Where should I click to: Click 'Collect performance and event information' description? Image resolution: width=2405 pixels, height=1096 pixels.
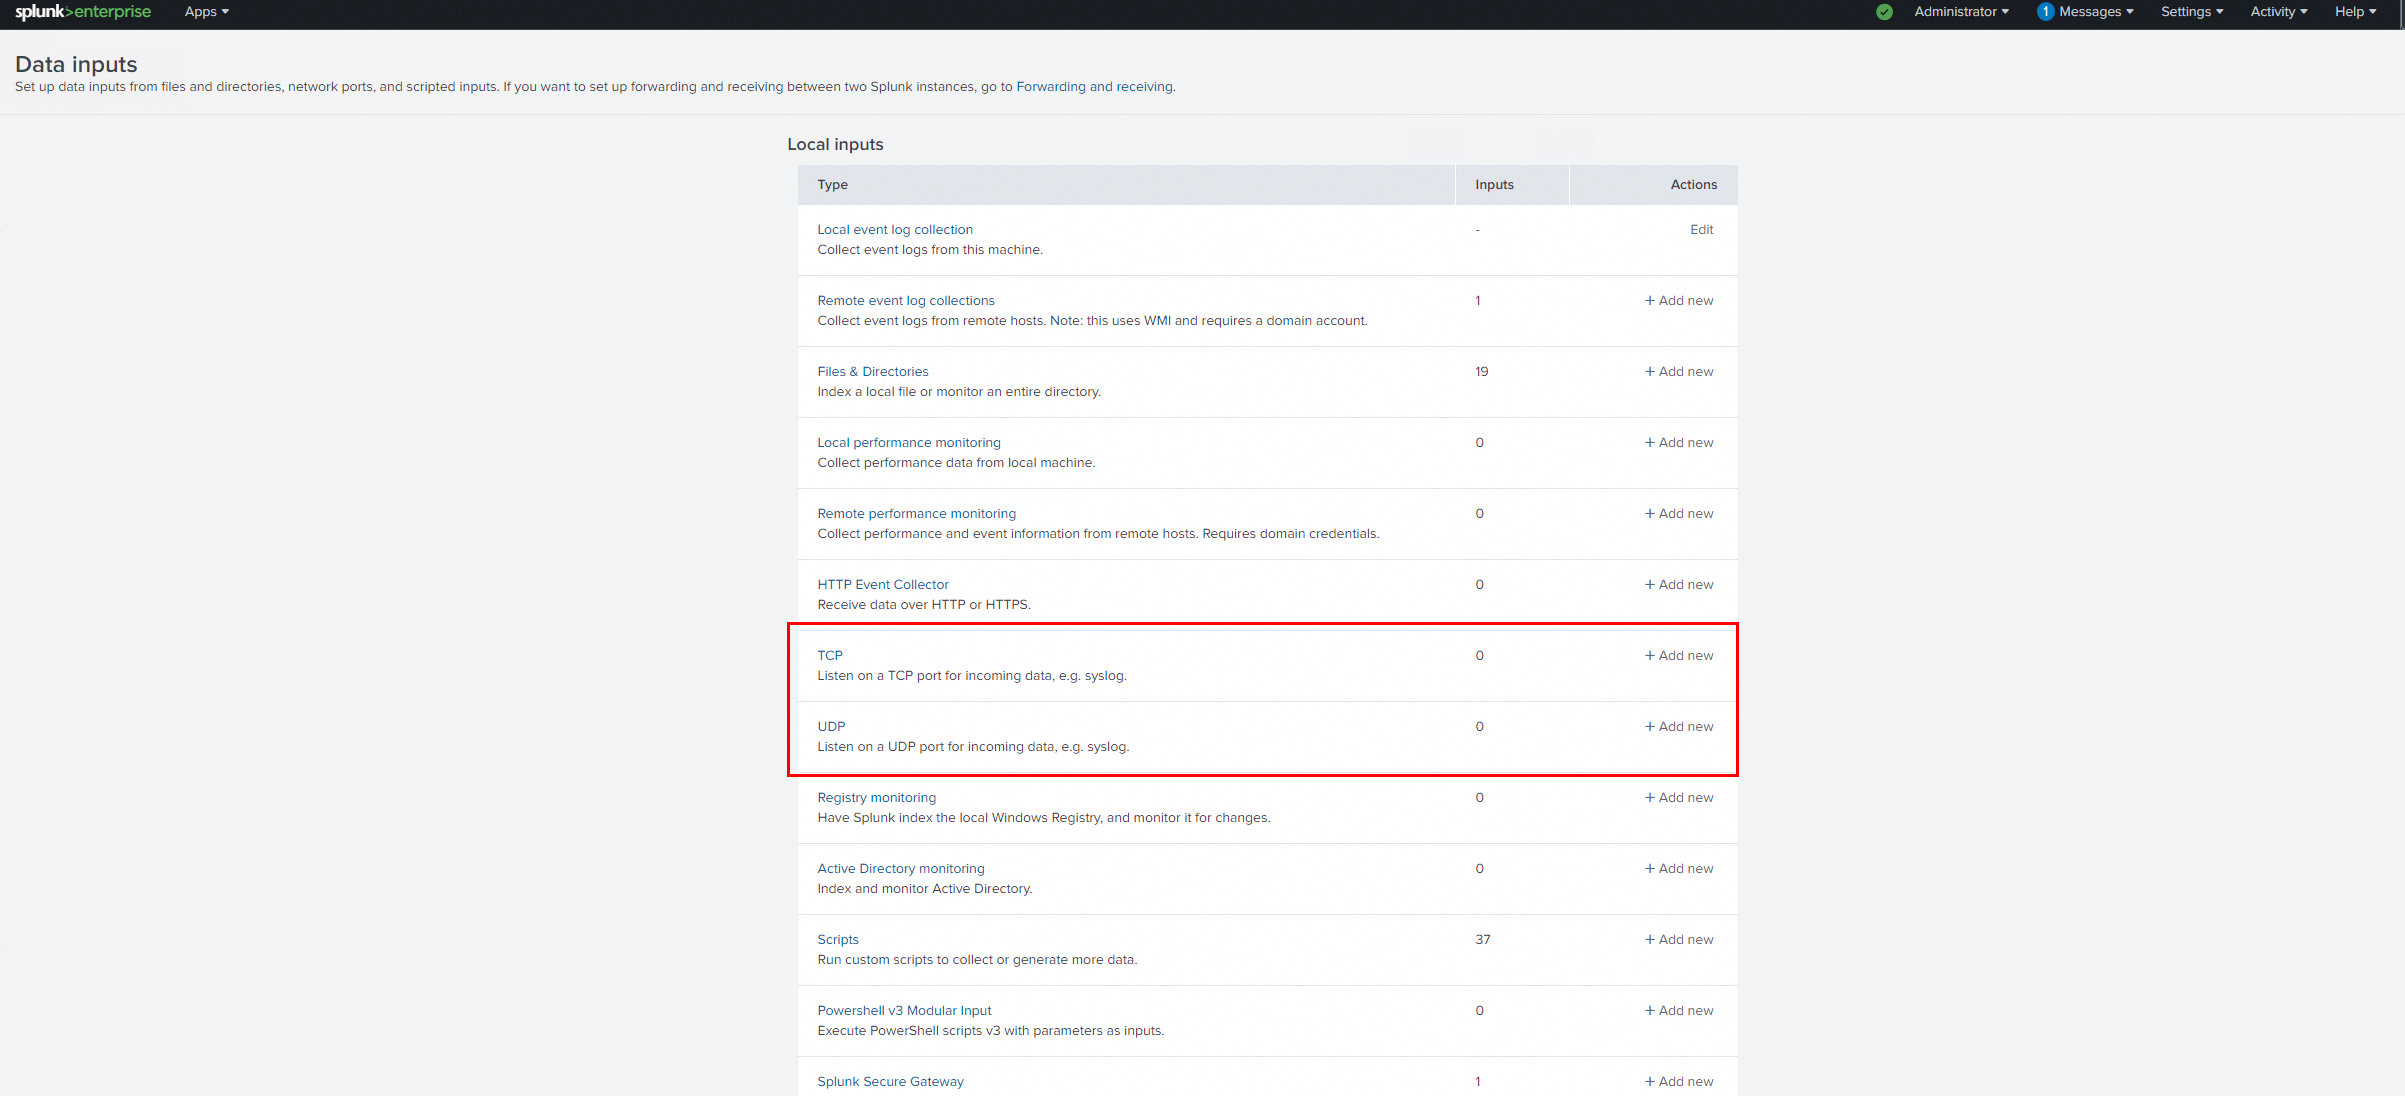coord(1098,534)
